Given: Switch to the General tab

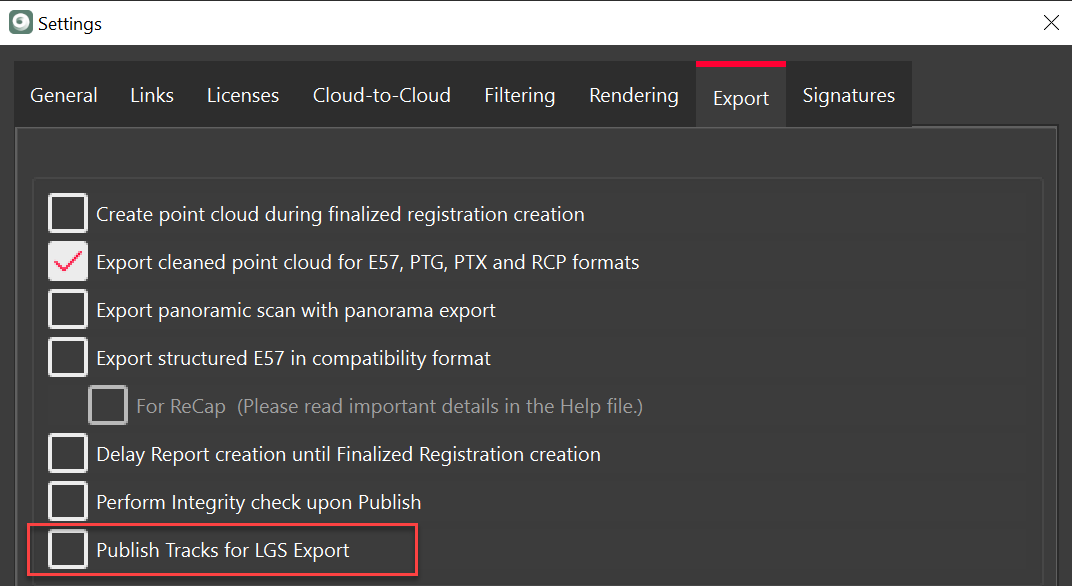Looking at the screenshot, I should pyautogui.click(x=64, y=96).
